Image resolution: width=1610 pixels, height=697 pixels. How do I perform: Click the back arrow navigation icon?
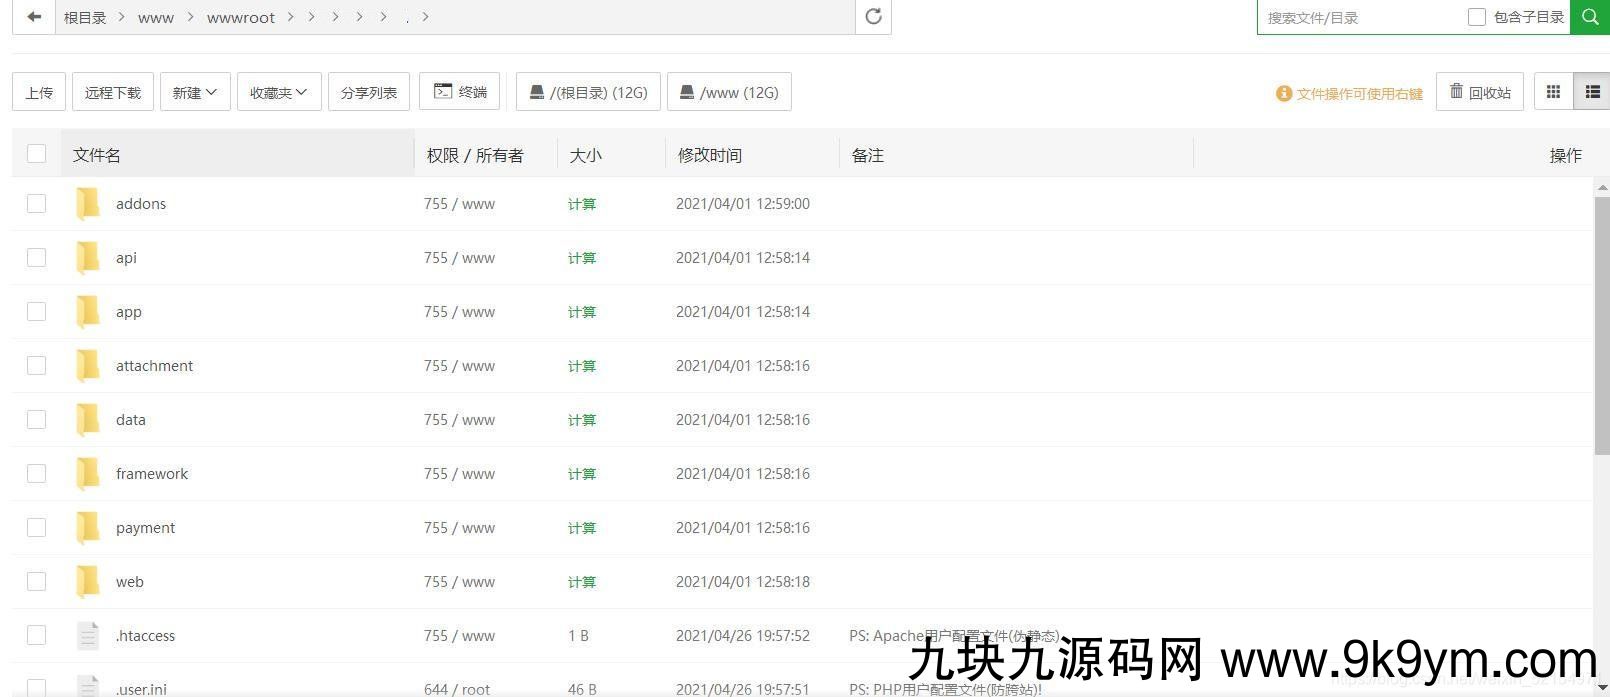(x=34, y=17)
